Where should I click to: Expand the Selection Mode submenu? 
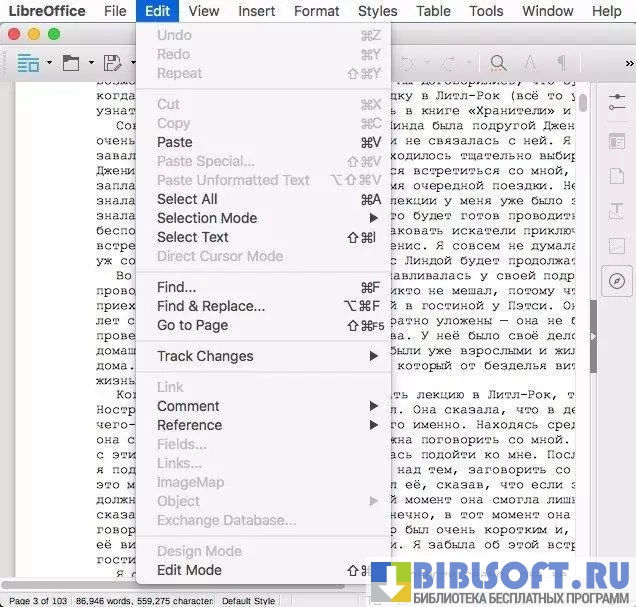tap(207, 218)
